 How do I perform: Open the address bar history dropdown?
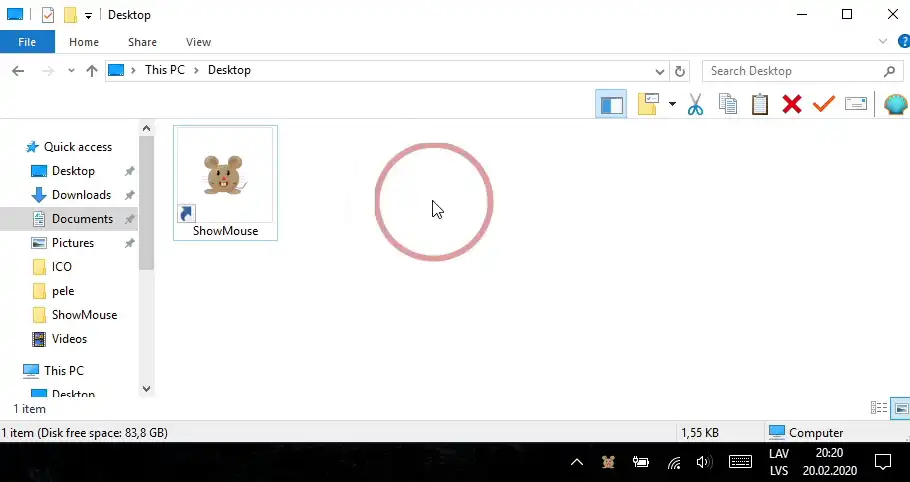(x=660, y=71)
